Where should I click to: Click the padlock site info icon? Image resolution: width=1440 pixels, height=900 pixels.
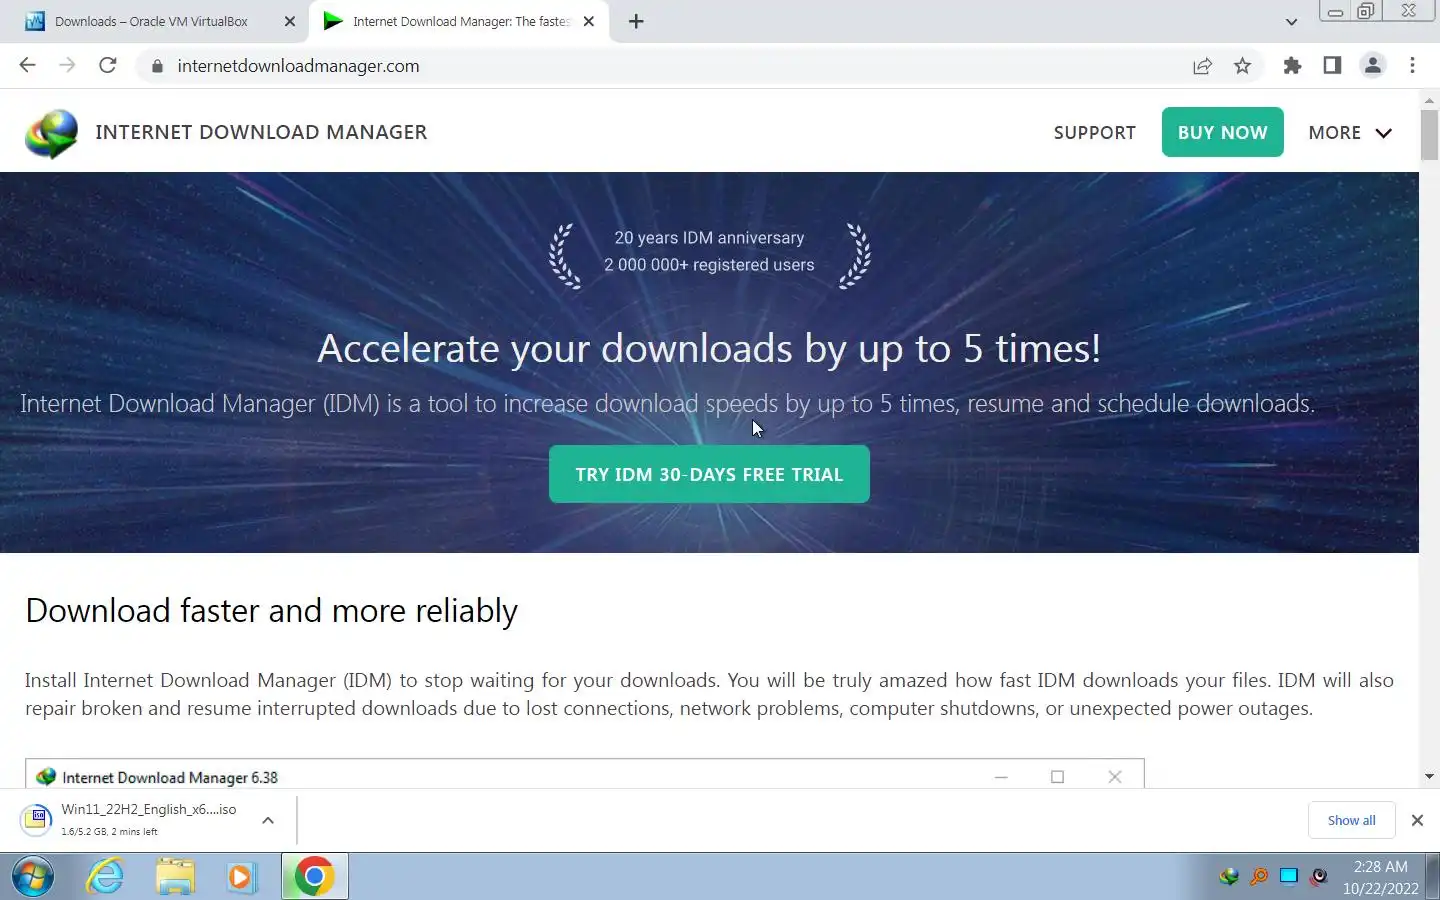pos(157,66)
